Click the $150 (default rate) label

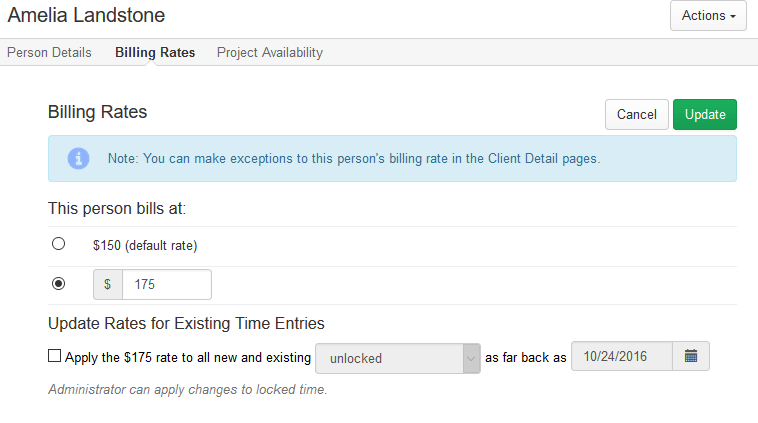click(145, 246)
